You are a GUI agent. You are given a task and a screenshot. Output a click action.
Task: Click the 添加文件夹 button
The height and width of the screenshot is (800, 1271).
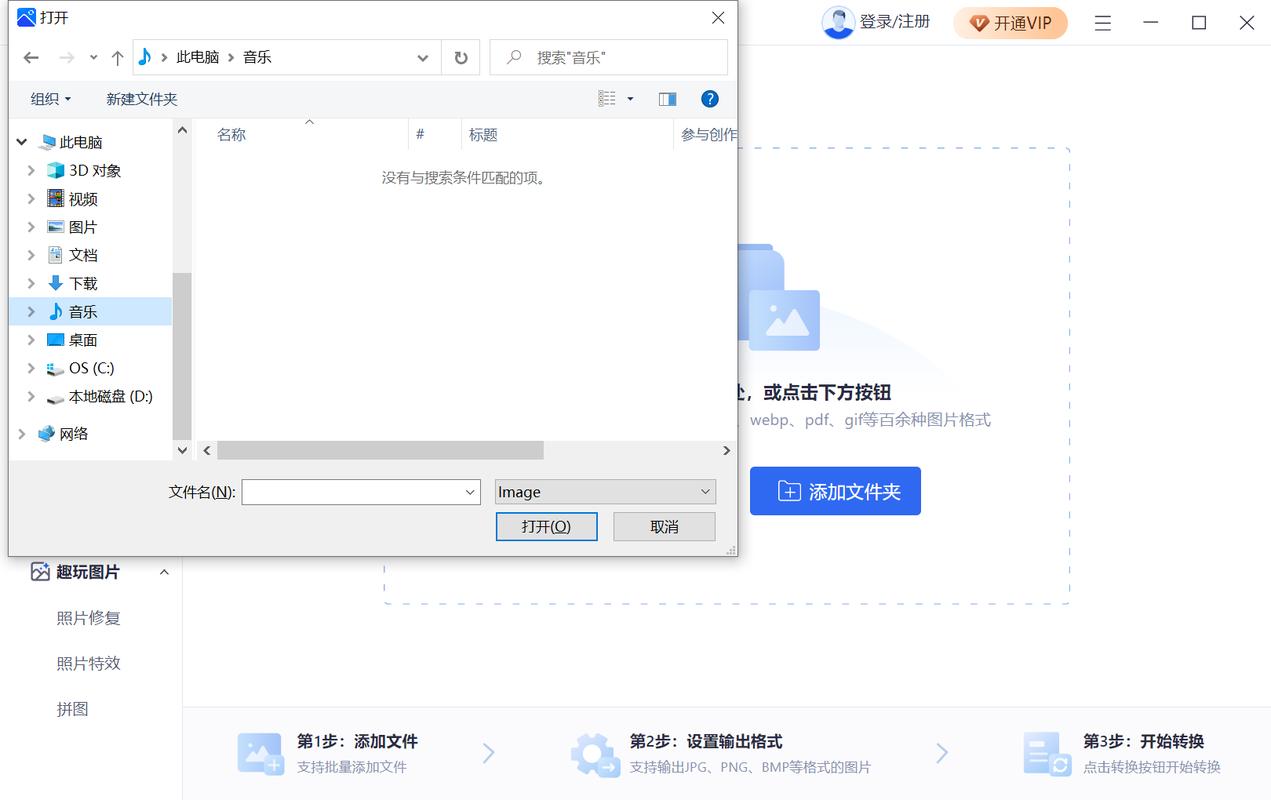[835, 491]
